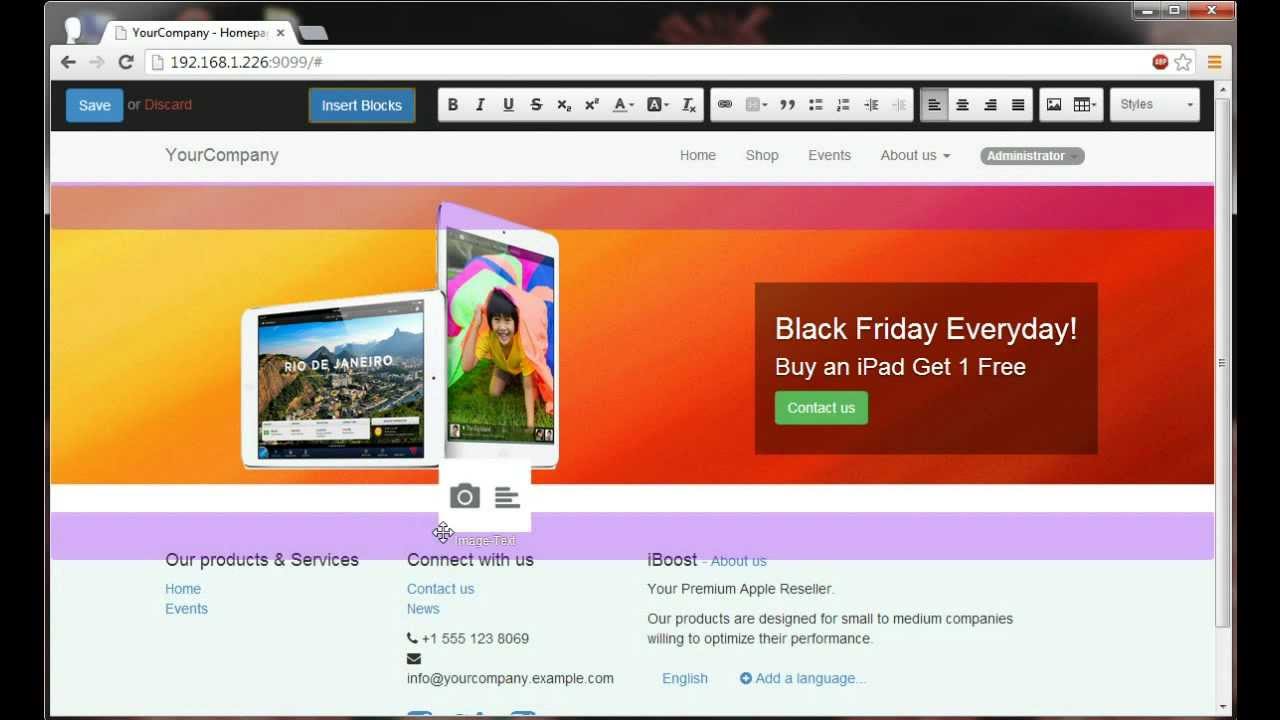Select the YourCompany - Homepage tab
Image resolution: width=1280 pixels, height=720 pixels.
(x=200, y=33)
